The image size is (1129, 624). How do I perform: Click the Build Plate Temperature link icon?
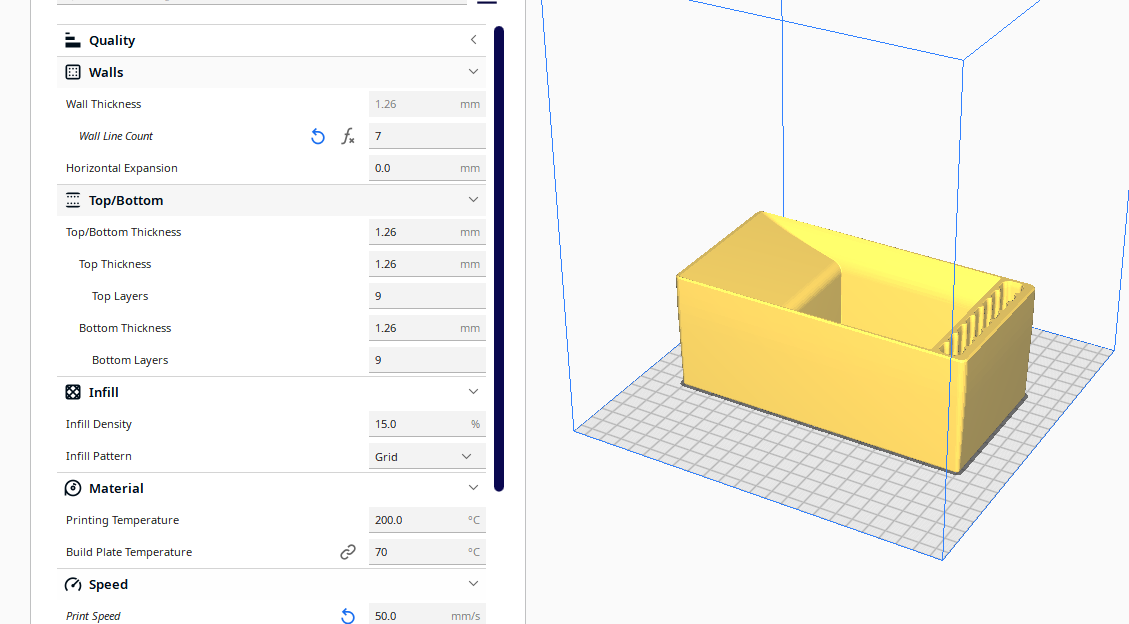tap(348, 552)
